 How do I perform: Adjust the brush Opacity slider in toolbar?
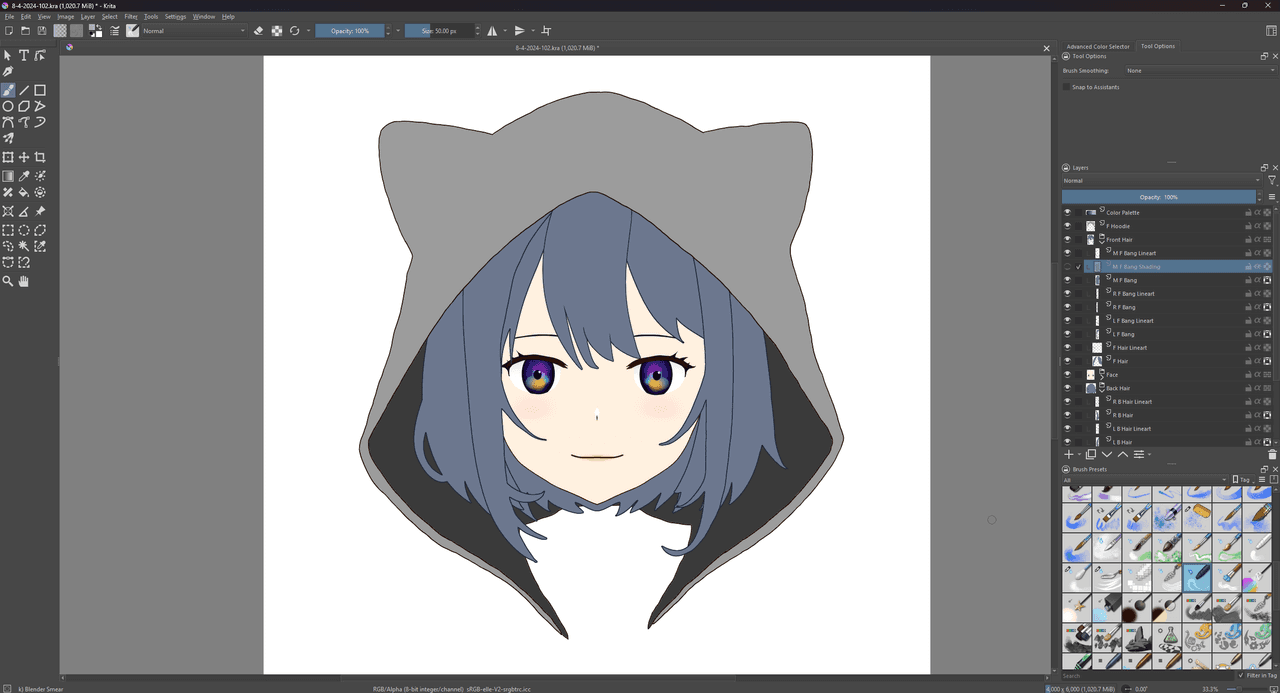click(349, 31)
